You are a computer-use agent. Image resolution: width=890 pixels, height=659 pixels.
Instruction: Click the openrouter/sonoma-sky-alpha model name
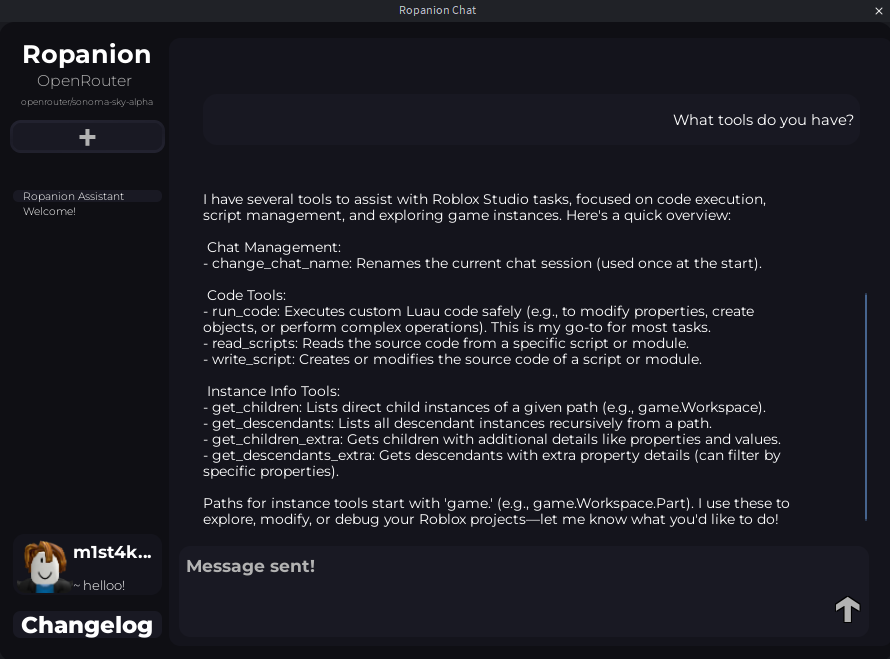[87, 102]
